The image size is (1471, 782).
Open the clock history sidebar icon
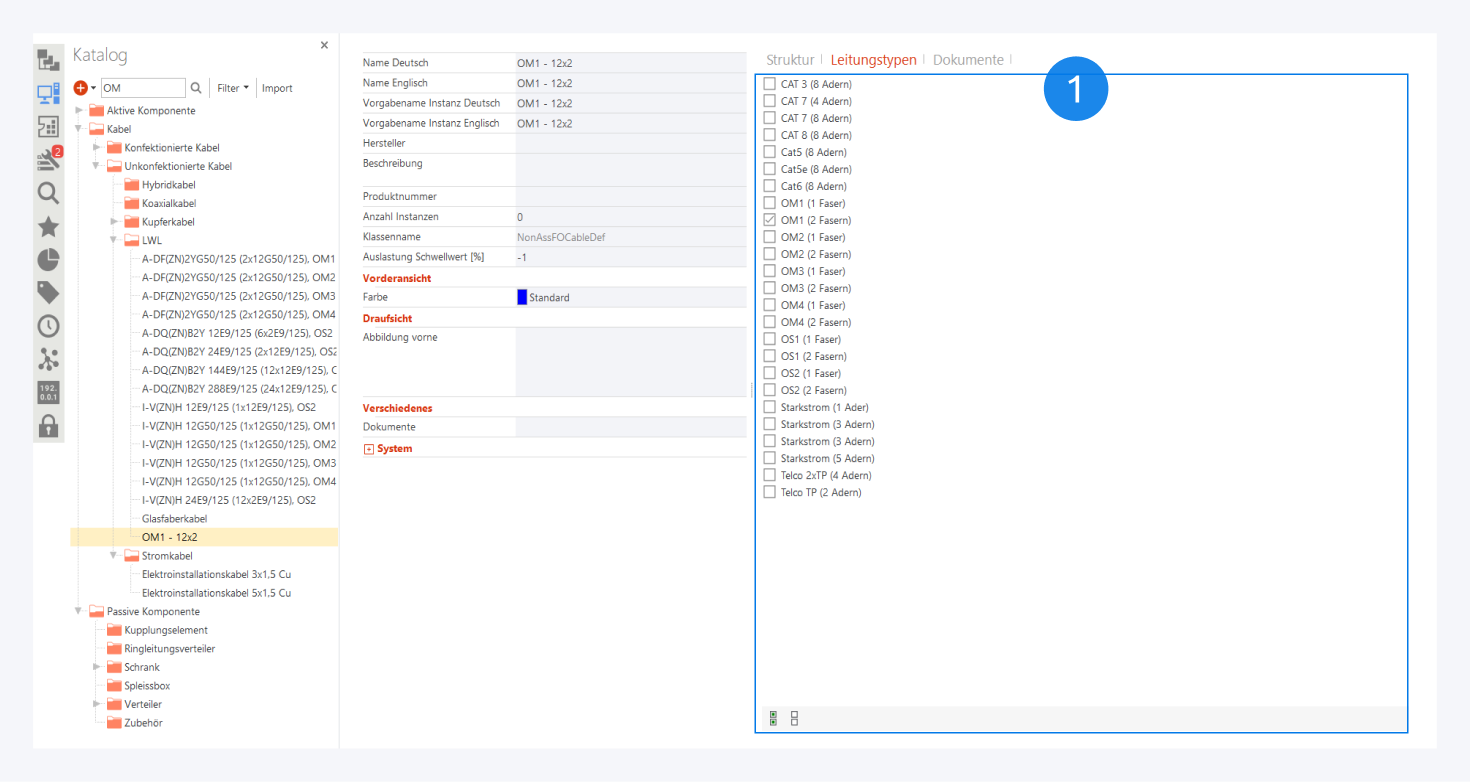[48, 325]
